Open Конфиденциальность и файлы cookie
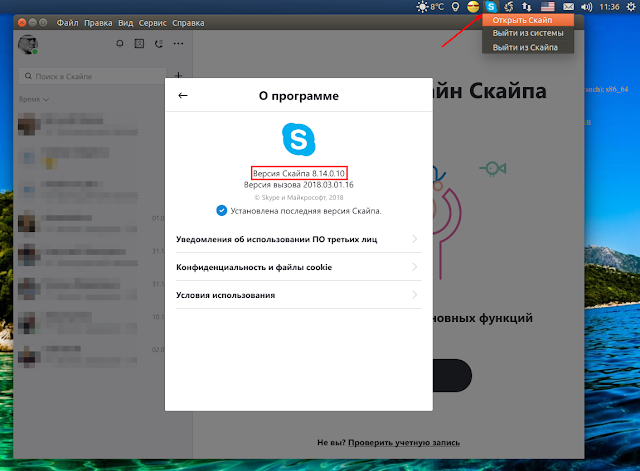This screenshot has width=640, height=471. click(x=298, y=267)
